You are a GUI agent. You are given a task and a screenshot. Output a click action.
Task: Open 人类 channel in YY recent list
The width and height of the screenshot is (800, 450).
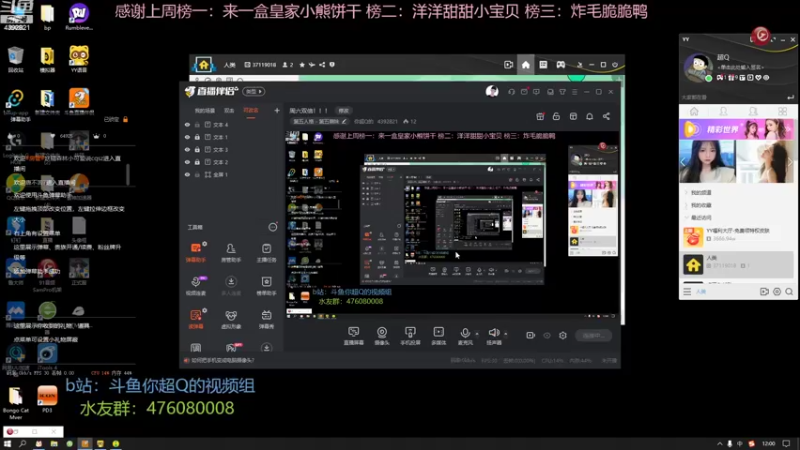tap(737, 264)
